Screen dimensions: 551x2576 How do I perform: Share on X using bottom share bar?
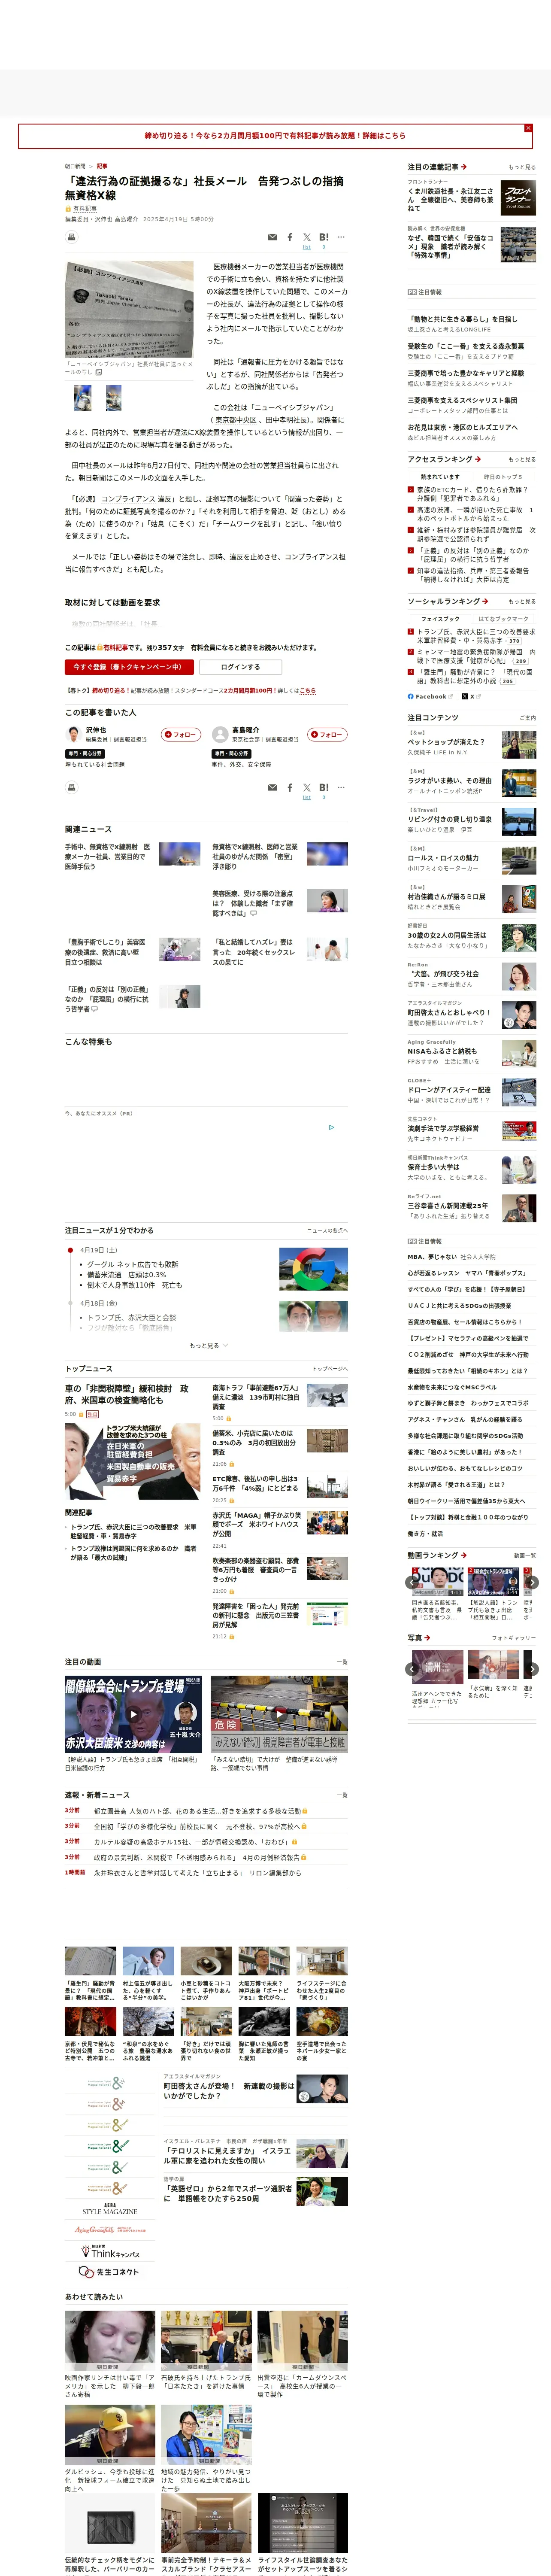tap(307, 788)
